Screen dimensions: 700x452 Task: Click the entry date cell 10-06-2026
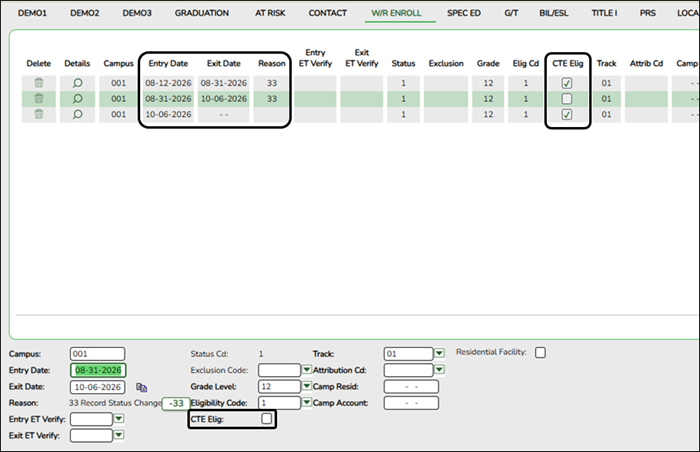click(x=168, y=114)
